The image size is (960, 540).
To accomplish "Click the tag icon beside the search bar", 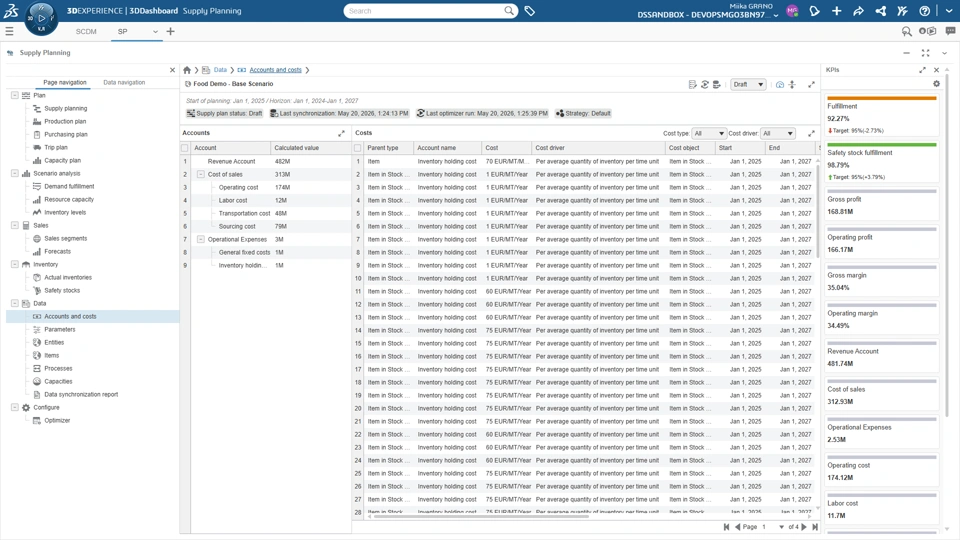I will pos(530,11).
